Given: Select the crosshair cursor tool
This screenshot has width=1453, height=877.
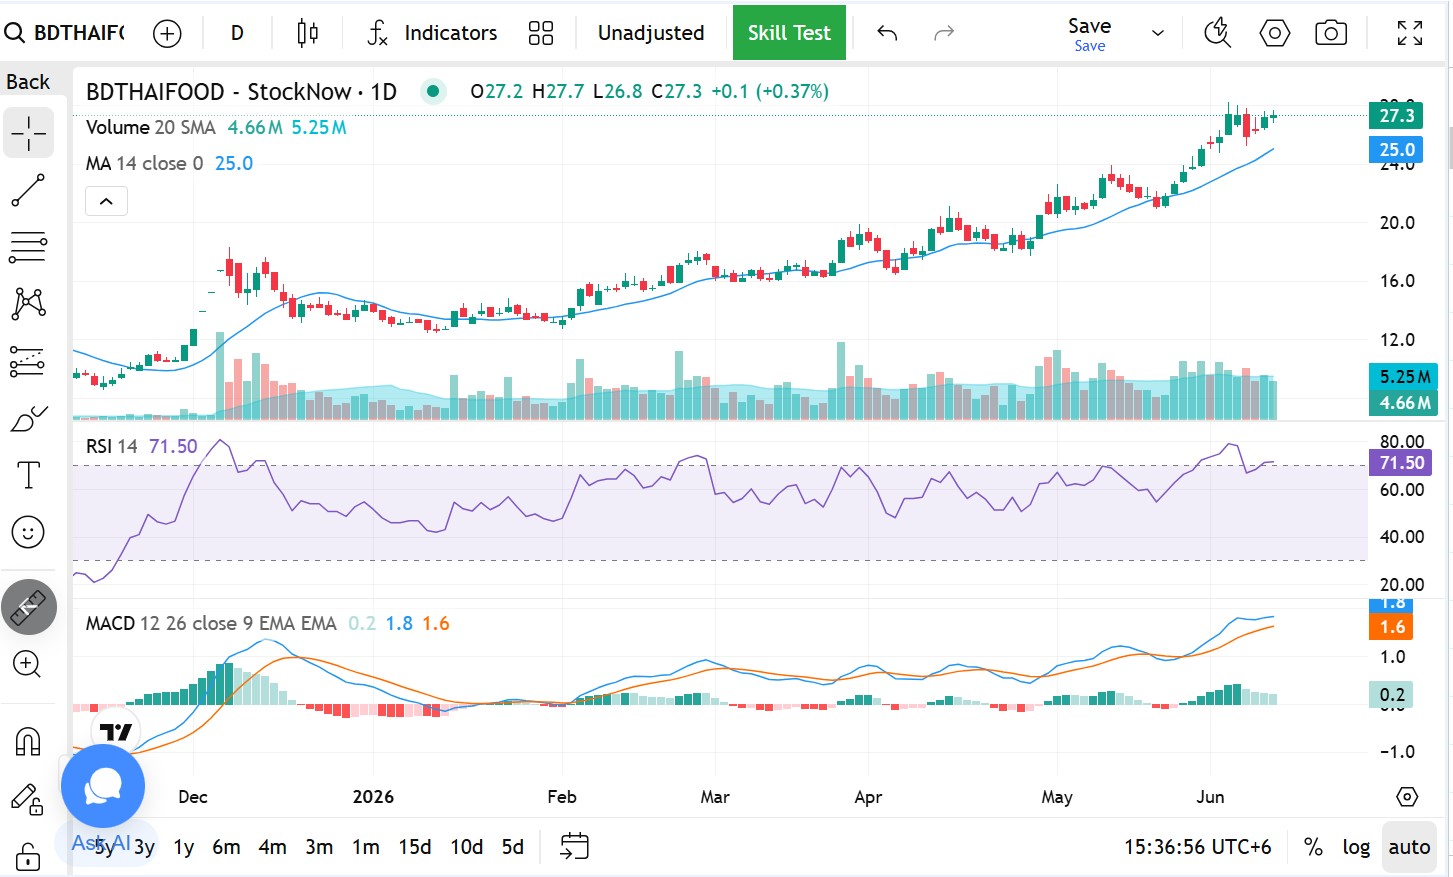Looking at the screenshot, I should click(28, 133).
